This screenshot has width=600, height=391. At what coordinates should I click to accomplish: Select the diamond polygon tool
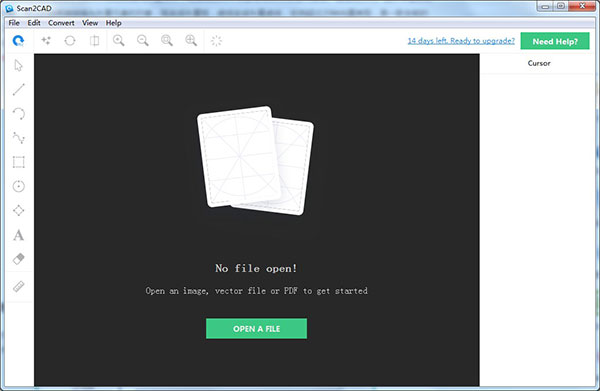click(x=18, y=210)
